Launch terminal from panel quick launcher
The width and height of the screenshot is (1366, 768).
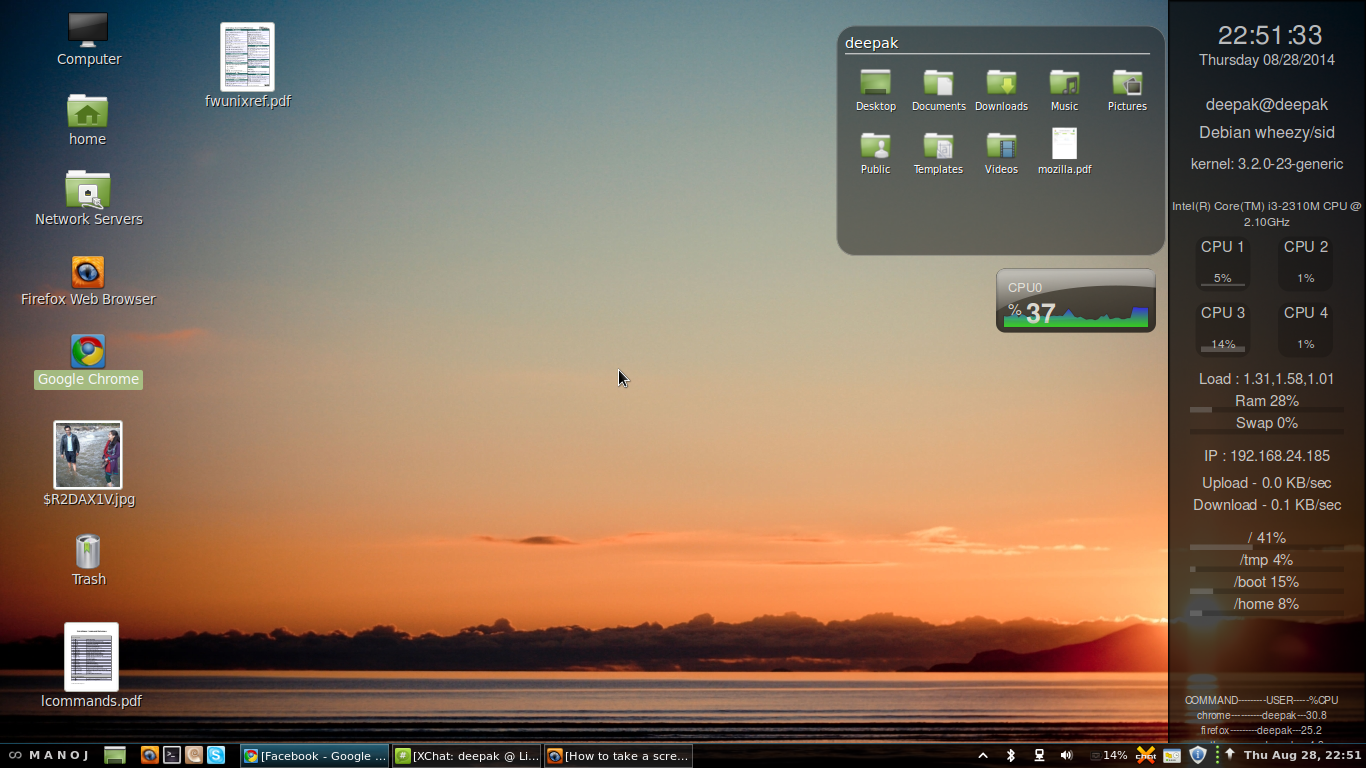click(x=172, y=755)
